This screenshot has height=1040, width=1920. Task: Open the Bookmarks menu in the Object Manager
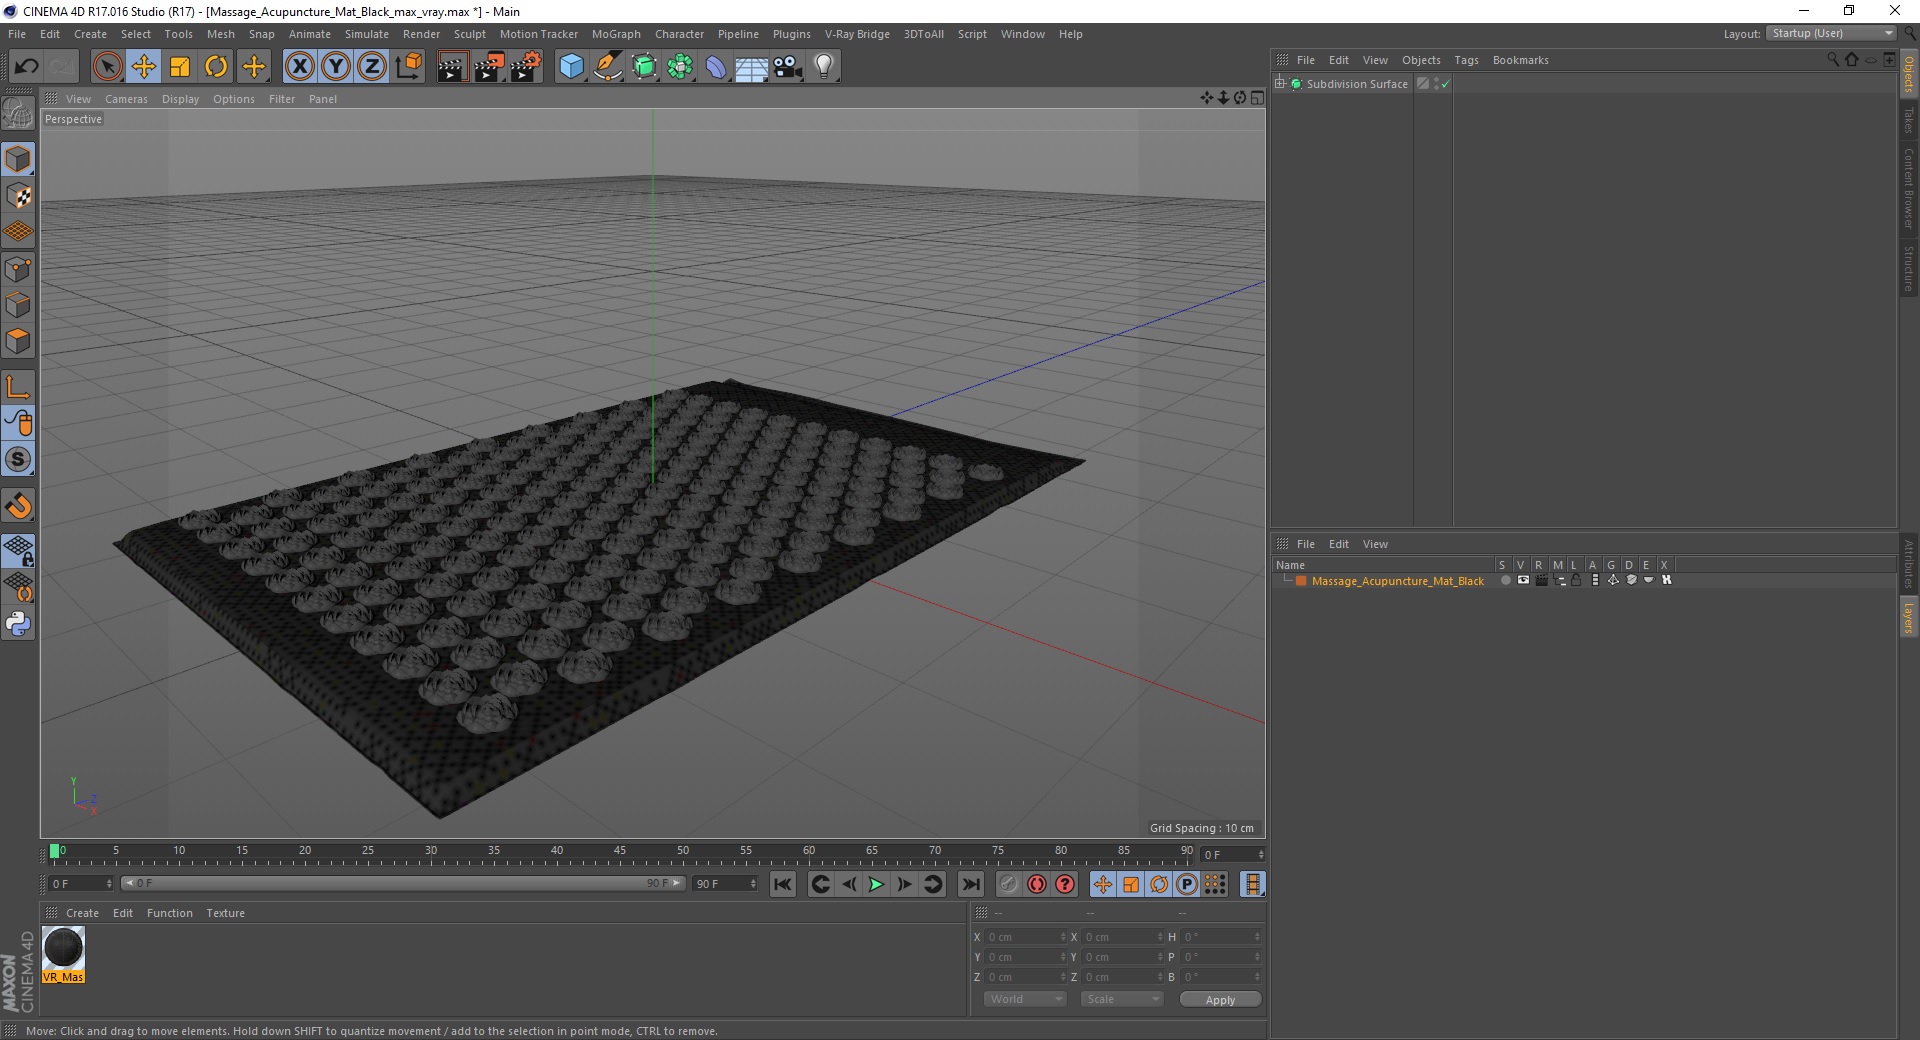1520,60
